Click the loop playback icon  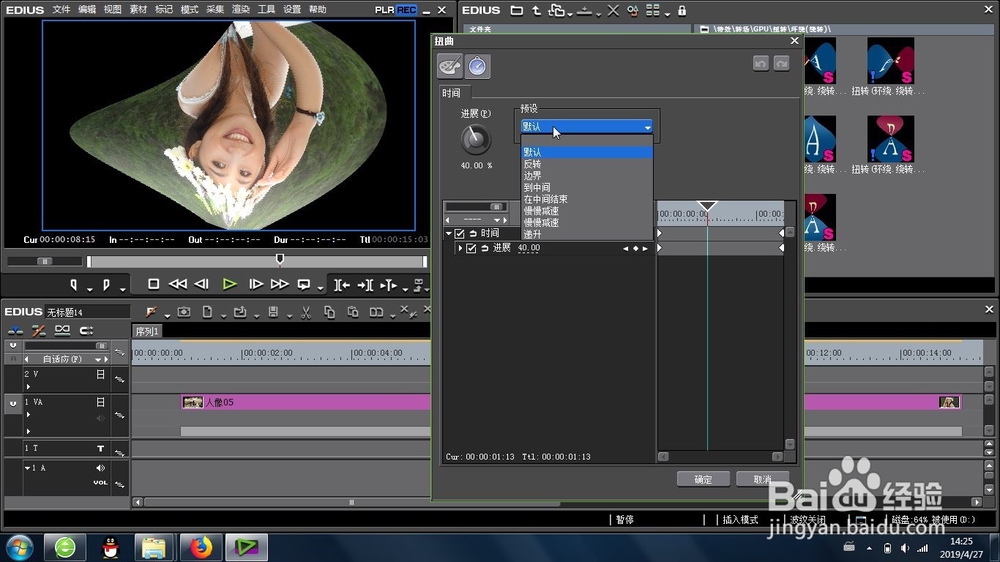click(304, 284)
